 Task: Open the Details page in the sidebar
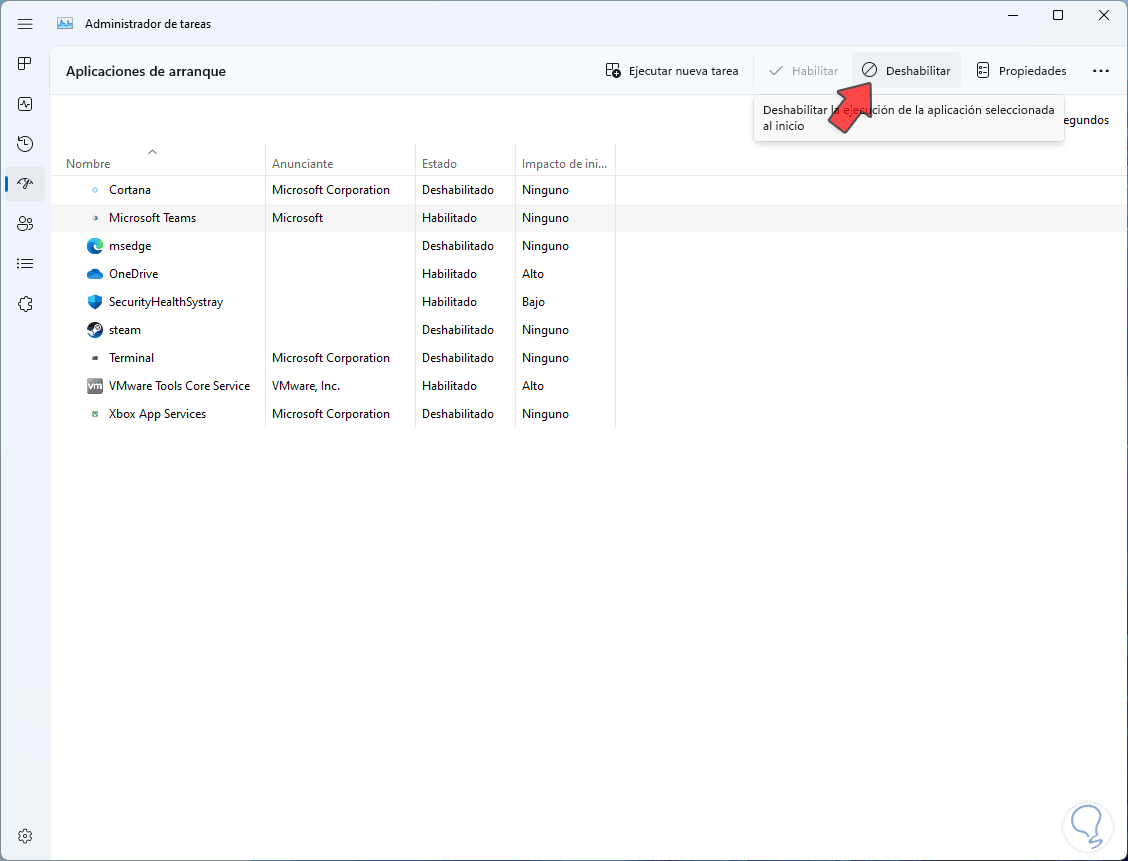pos(25,264)
